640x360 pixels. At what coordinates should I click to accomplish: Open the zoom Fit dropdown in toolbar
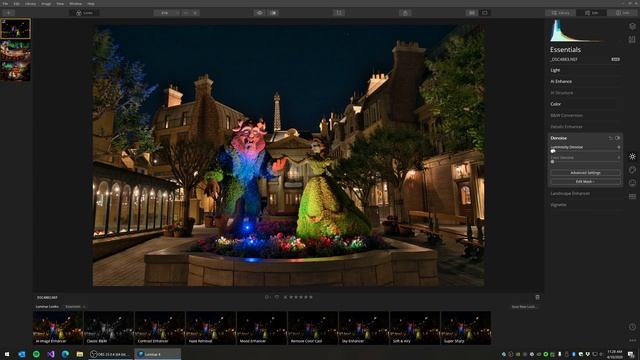(x=166, y=13)
